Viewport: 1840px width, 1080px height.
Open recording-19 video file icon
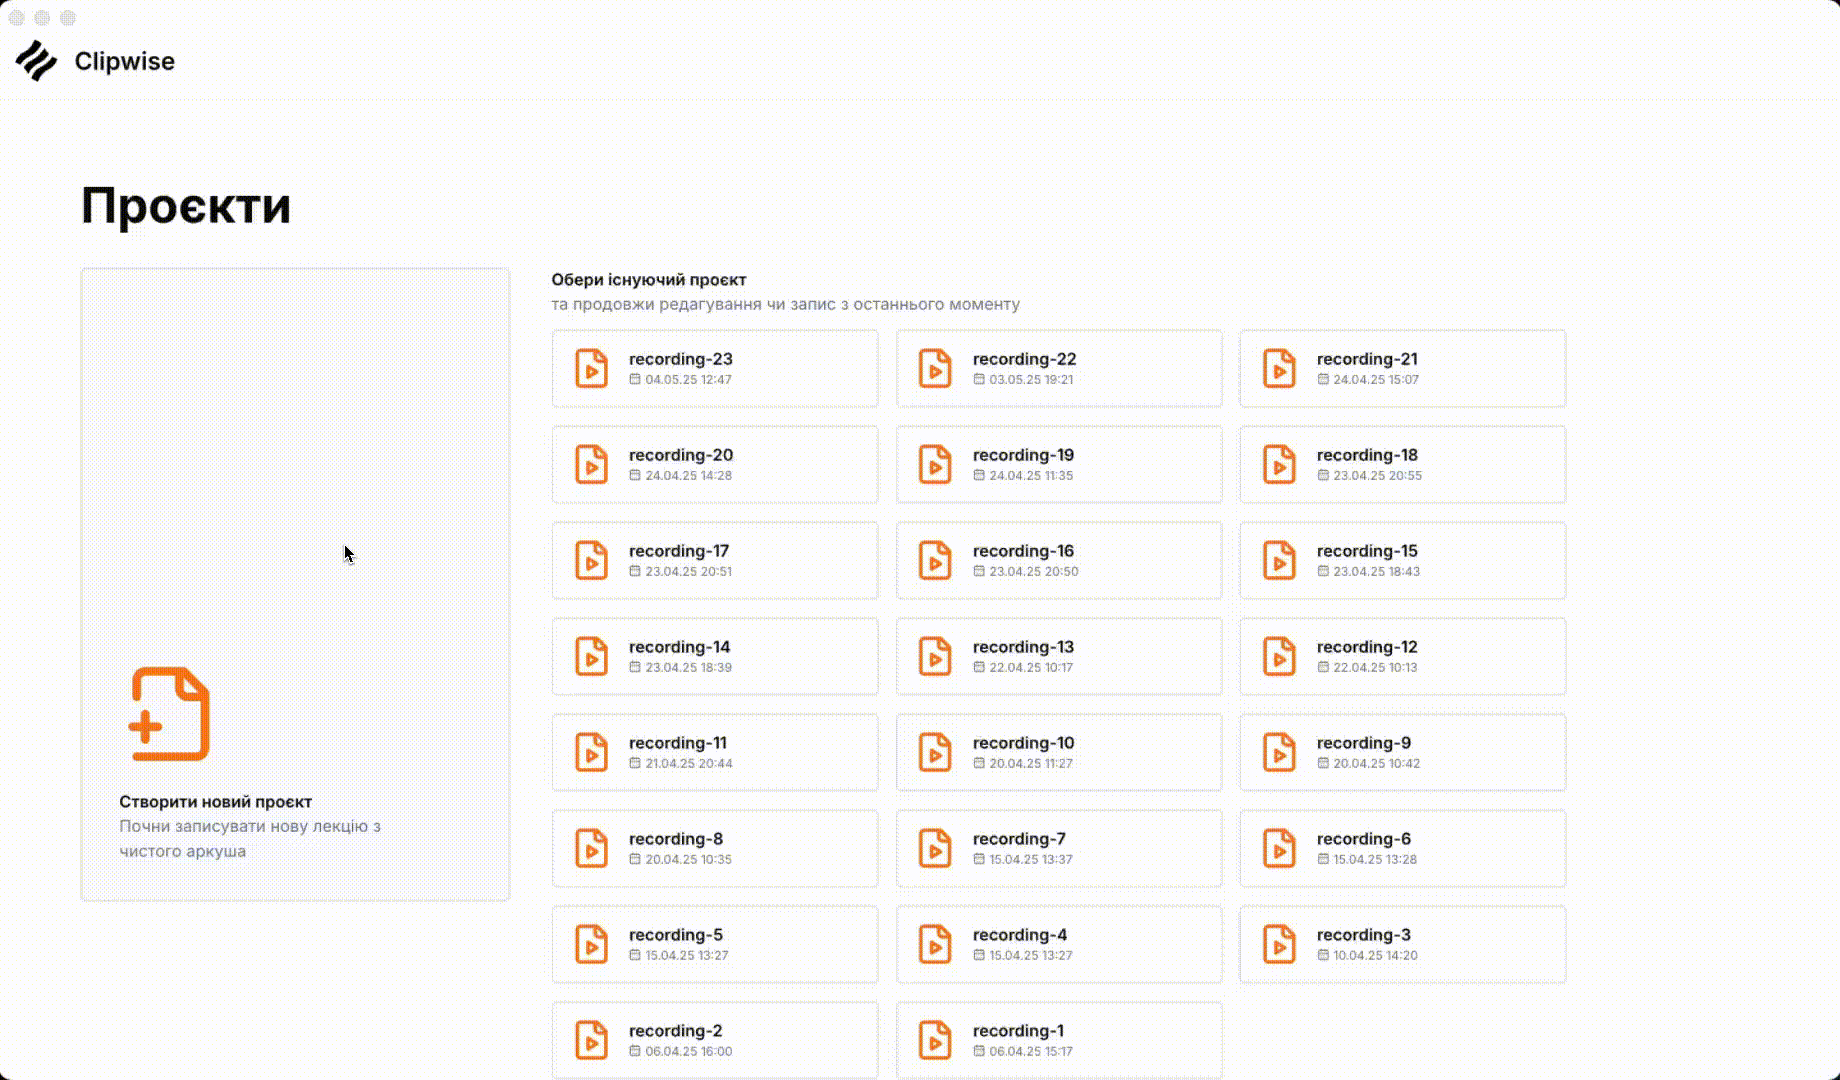tap(935, 464)
